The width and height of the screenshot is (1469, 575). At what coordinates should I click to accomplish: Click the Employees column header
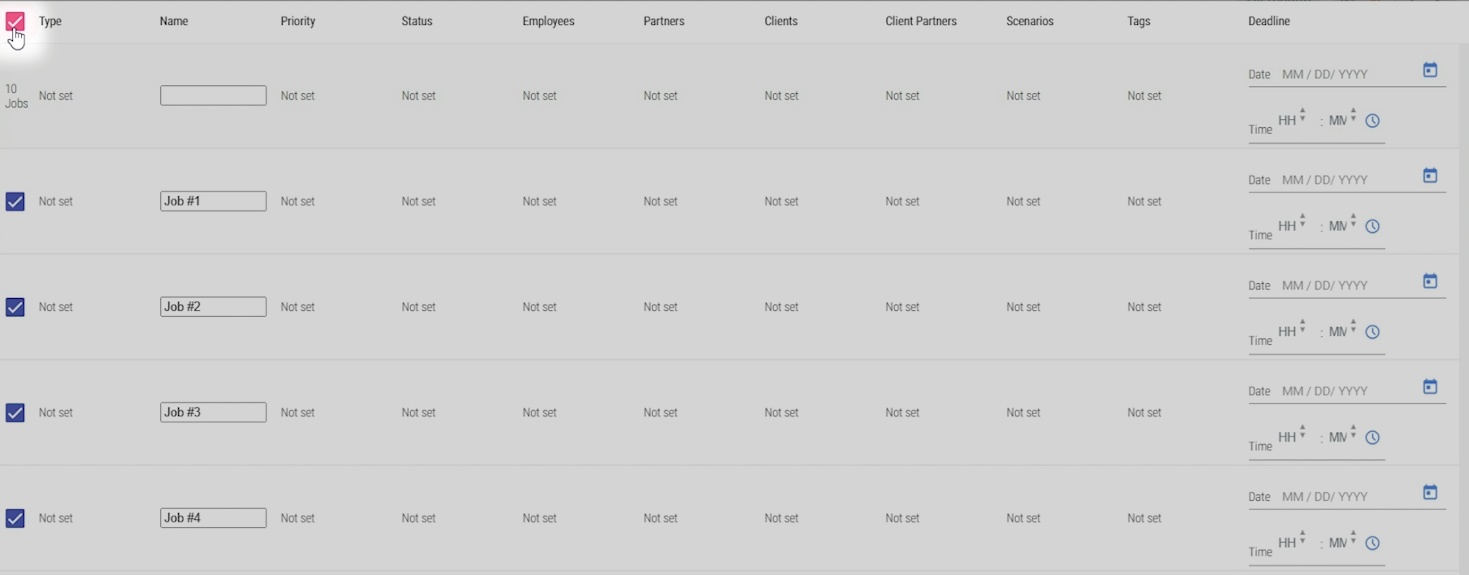click(548, 21)
